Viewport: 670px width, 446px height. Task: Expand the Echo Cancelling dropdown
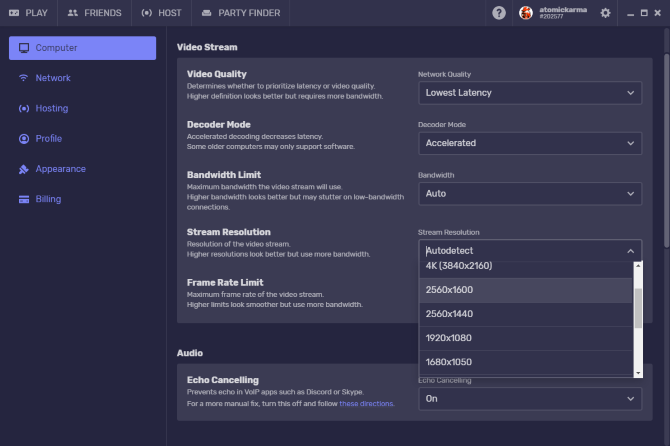click(x=529, y=398)
